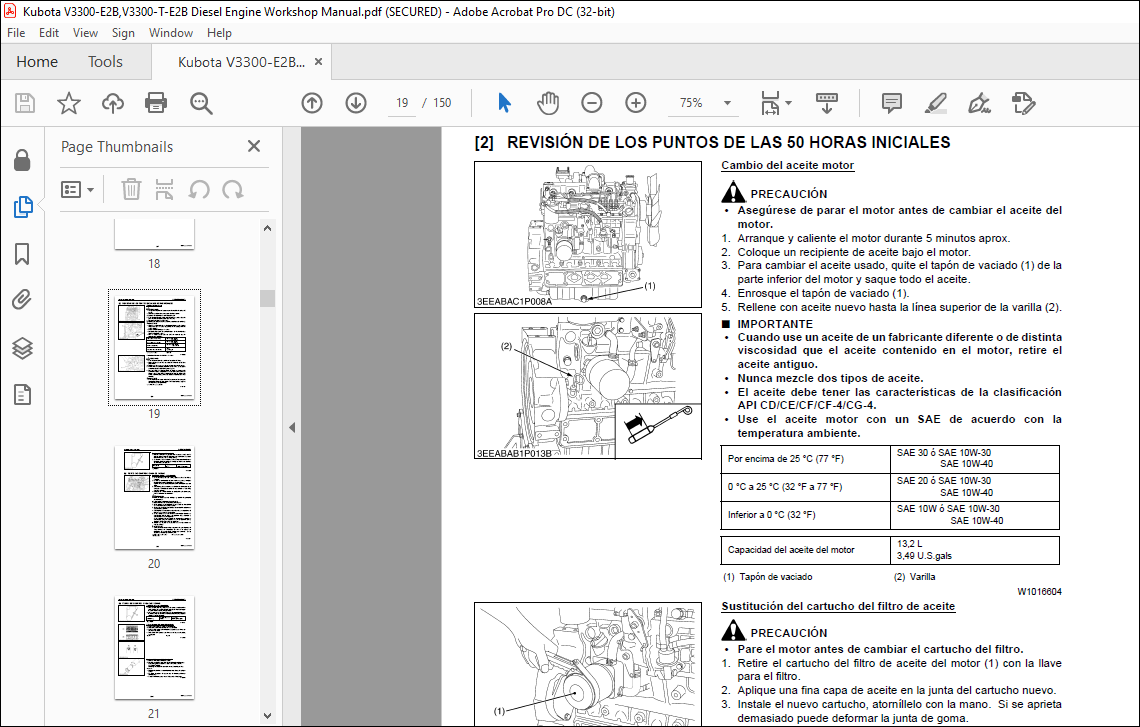Toggle Page Thumbnails sidebar icon

[x=23, y=207]
